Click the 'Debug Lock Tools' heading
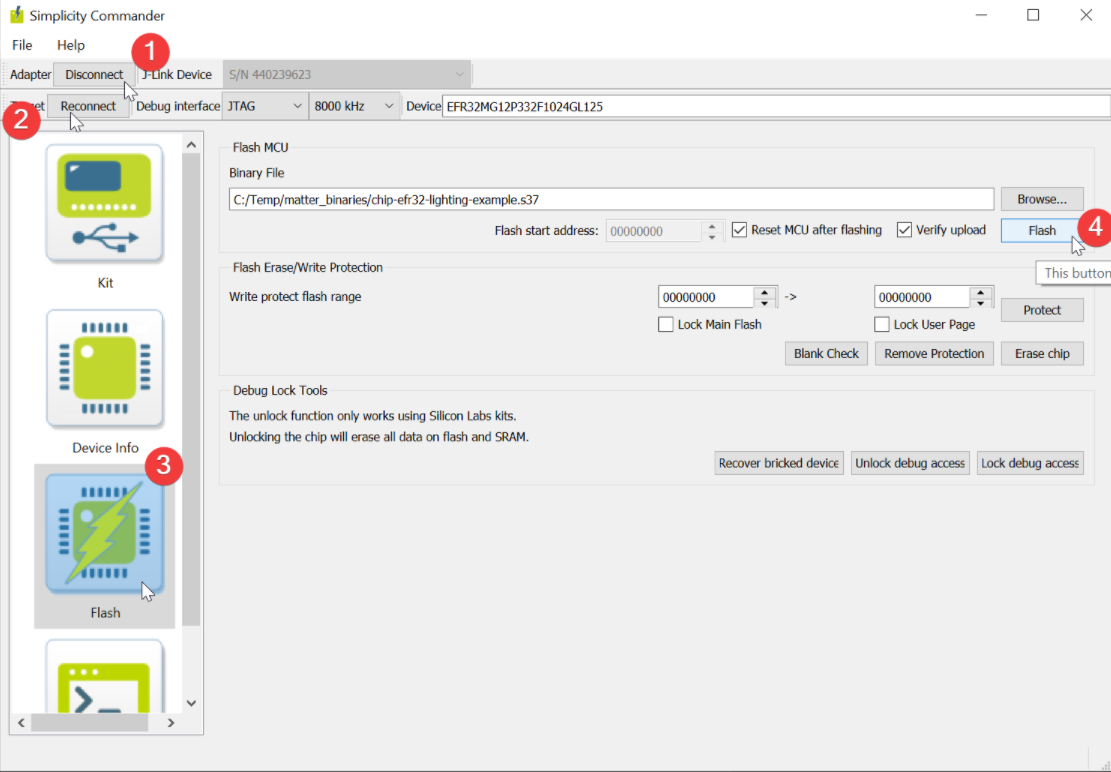Viewport: 1111px width, 772px height. pyautogui.click(x=280, y=390)
